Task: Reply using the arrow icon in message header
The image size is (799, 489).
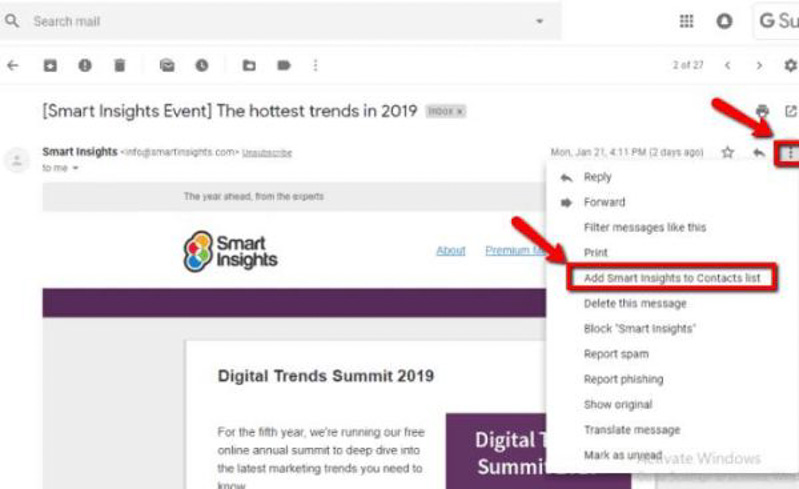Action: pyautogui.click(x=759, y=152)
